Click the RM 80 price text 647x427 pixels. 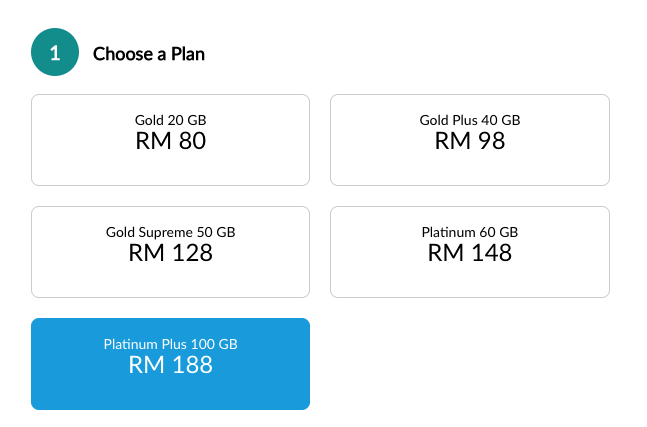tap(170, 141)
